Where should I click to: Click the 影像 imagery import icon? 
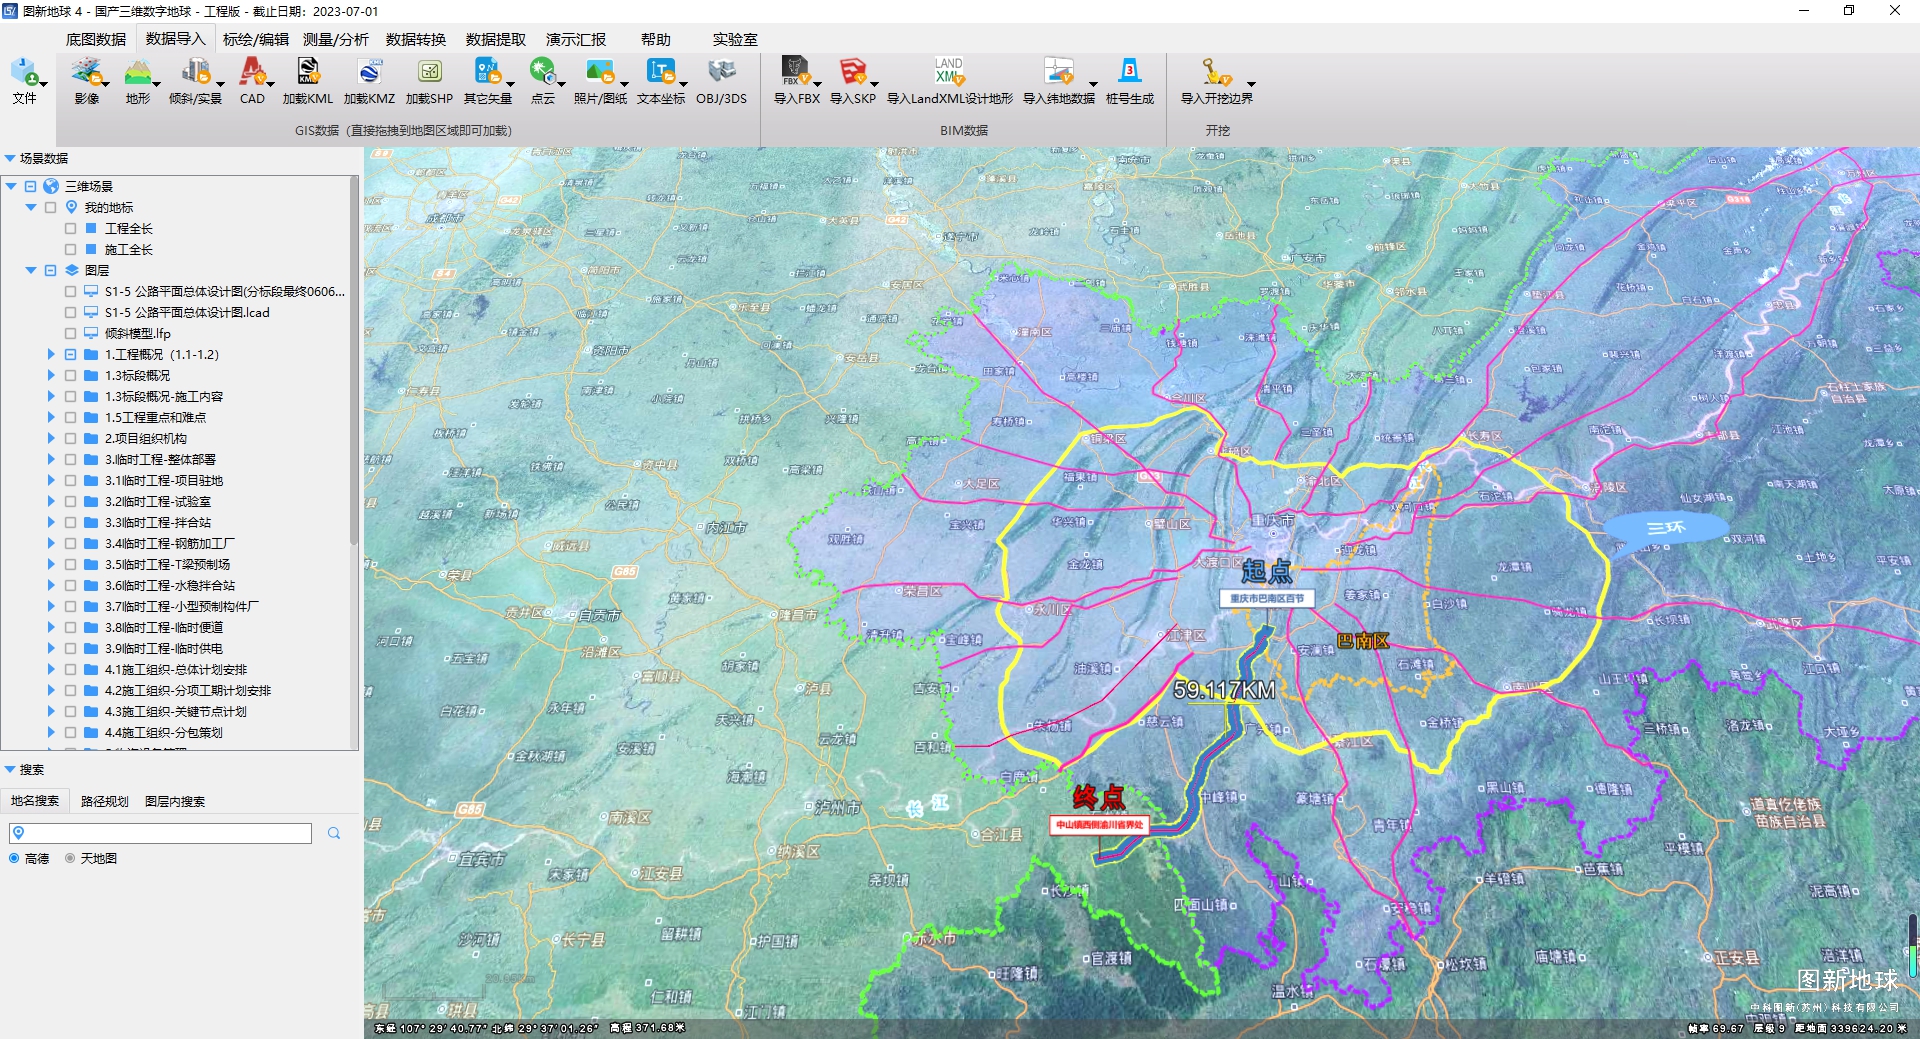coord(87,73)
